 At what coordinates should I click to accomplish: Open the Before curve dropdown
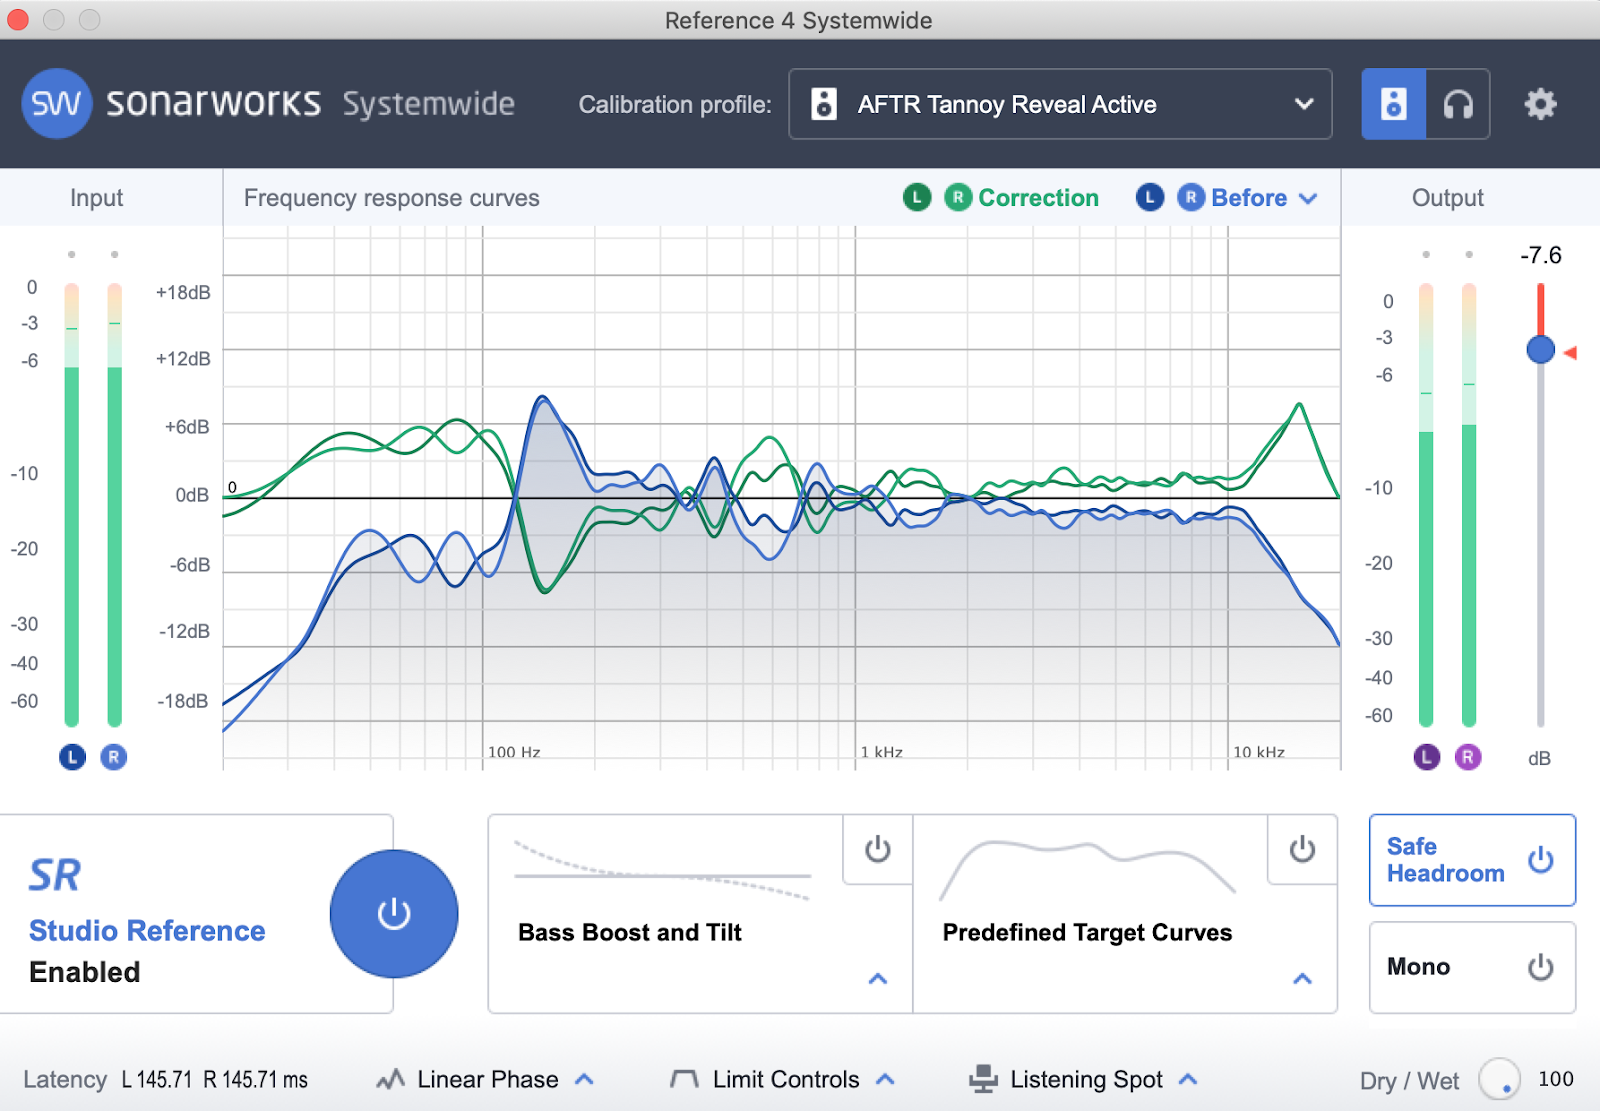point(1308,199)
